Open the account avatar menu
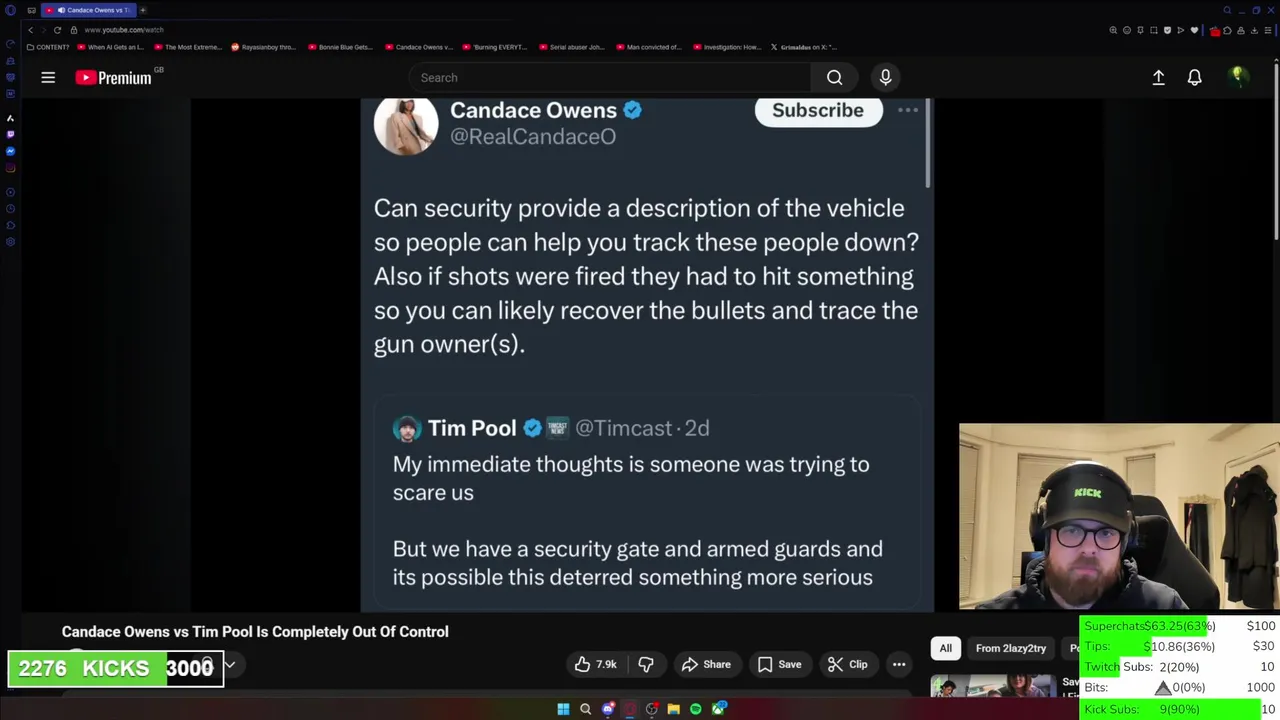1280x720 pixels. coord(1237,77)
